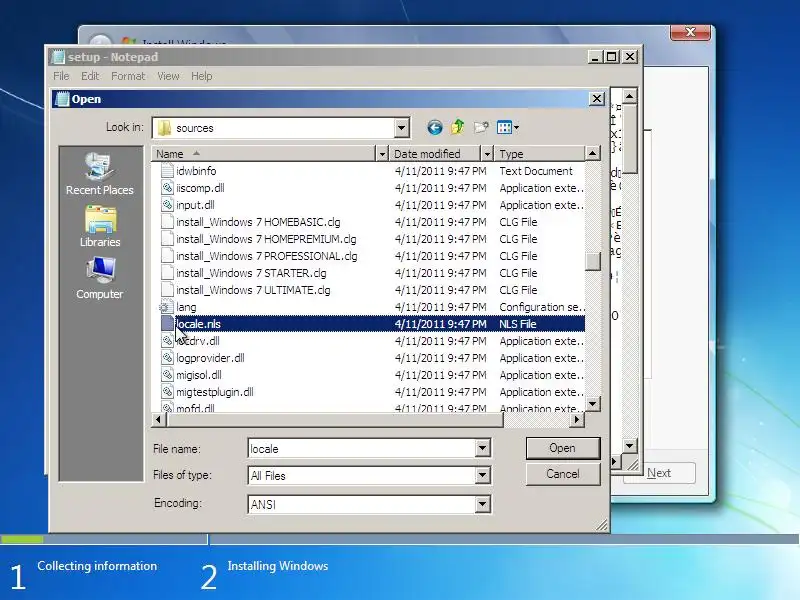Click the icon of locale.nls file

click(167, 323)
